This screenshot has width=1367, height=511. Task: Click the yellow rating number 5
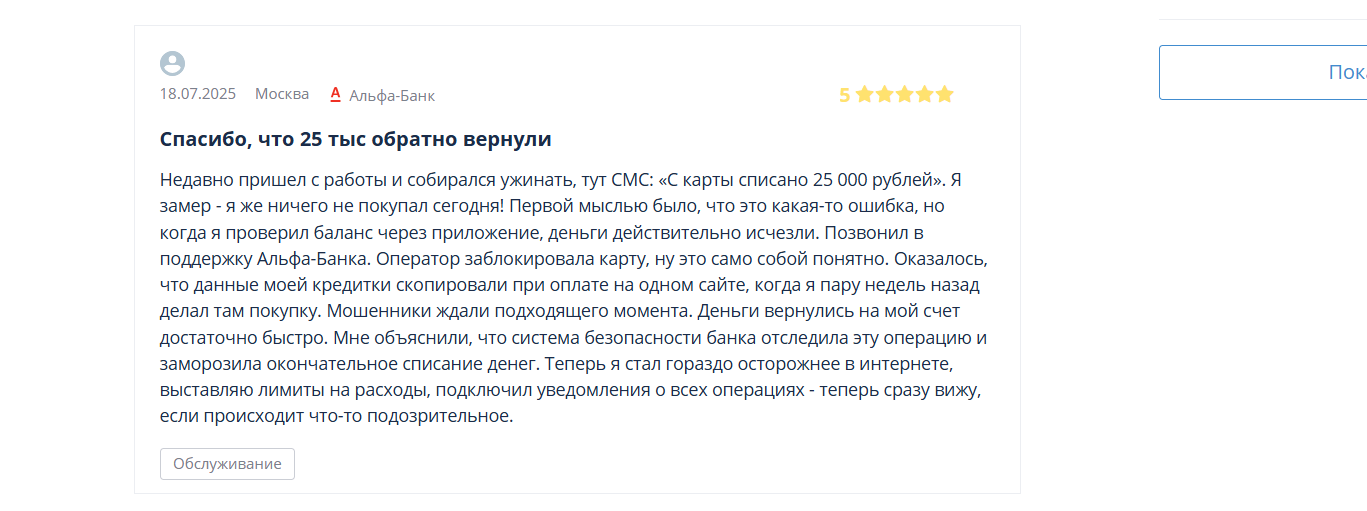click(844, 95)
